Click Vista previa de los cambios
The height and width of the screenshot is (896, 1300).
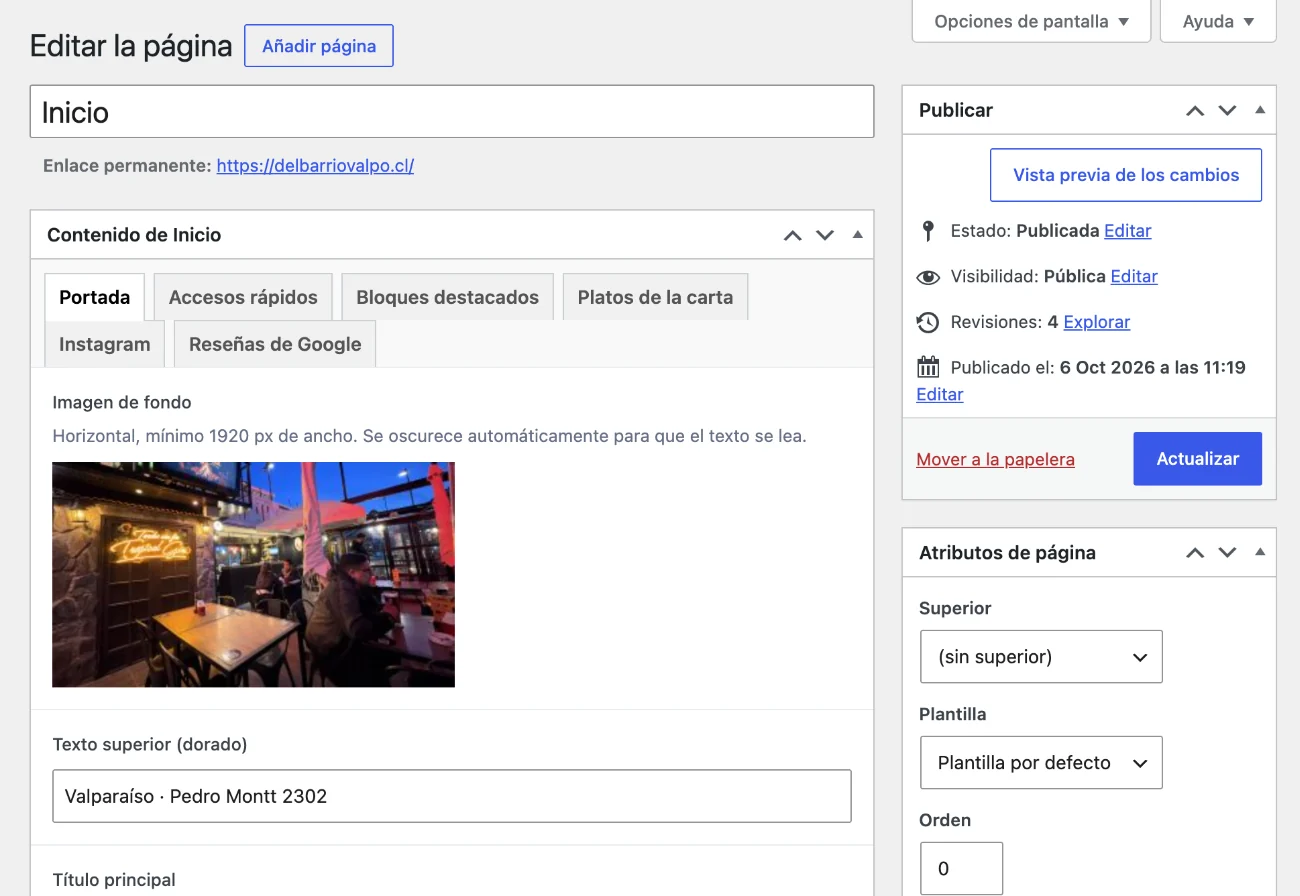click(x=1126, y=175)
